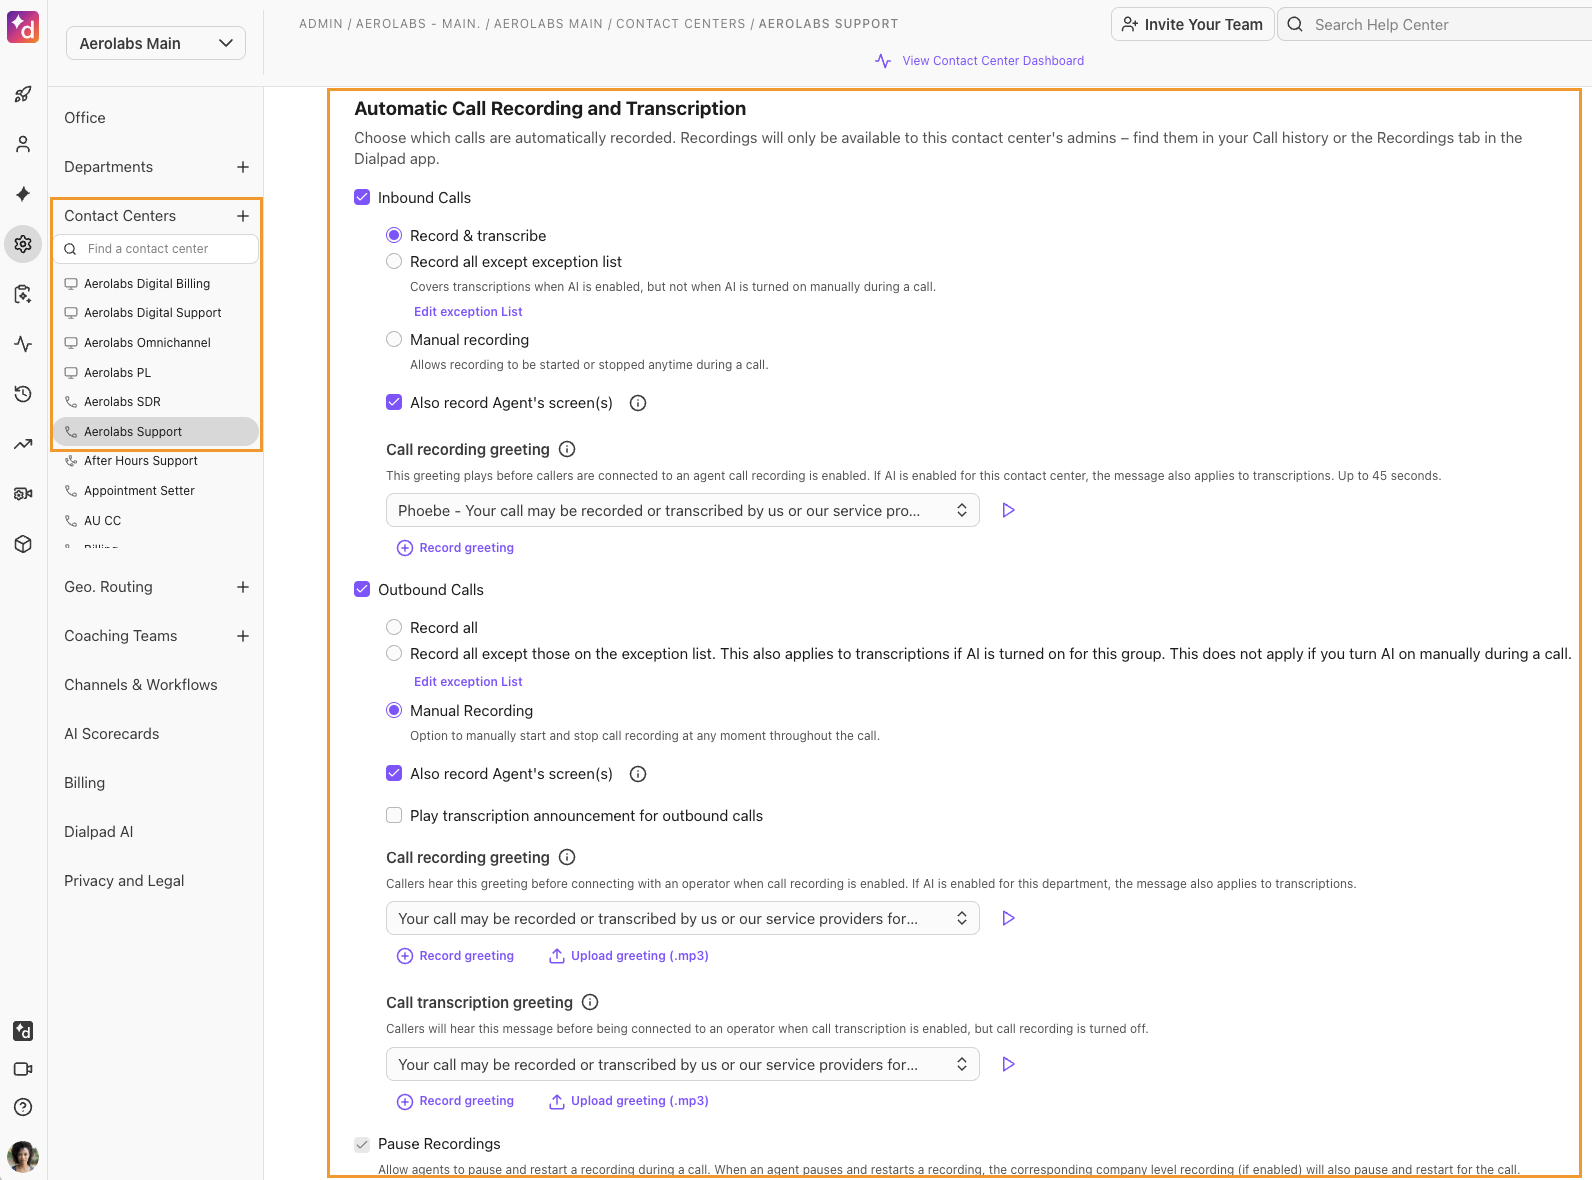Click Upload greeting (.mp3) under transcription greeting
This screenshot has width=1592, height=1180.
pos(629,1101)
